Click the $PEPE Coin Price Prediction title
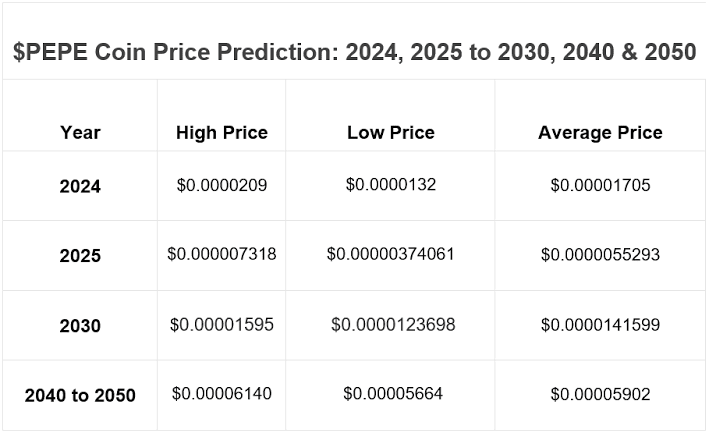 [x=354, y=54]
